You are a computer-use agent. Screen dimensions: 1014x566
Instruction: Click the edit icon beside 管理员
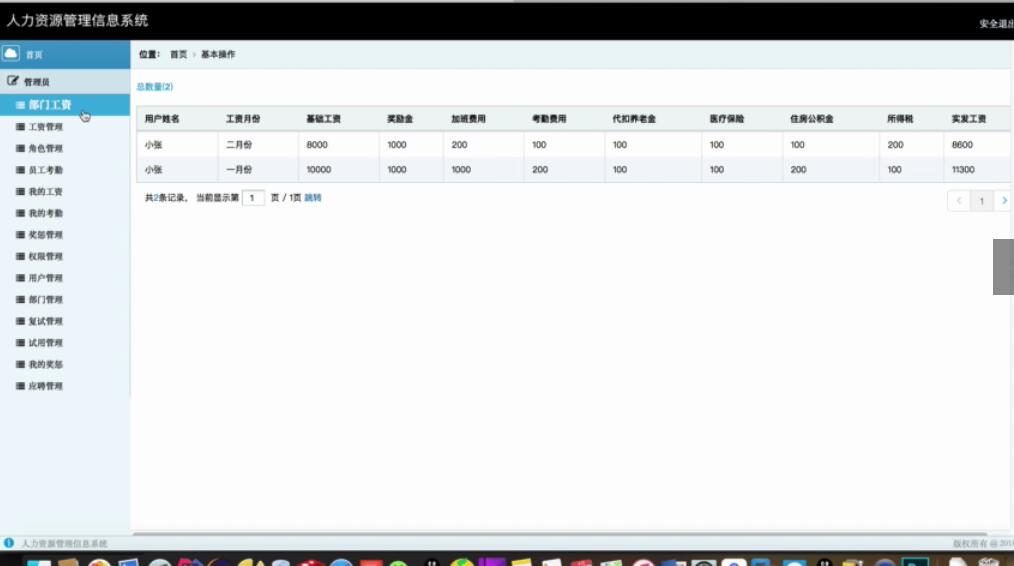pos(12,82)
